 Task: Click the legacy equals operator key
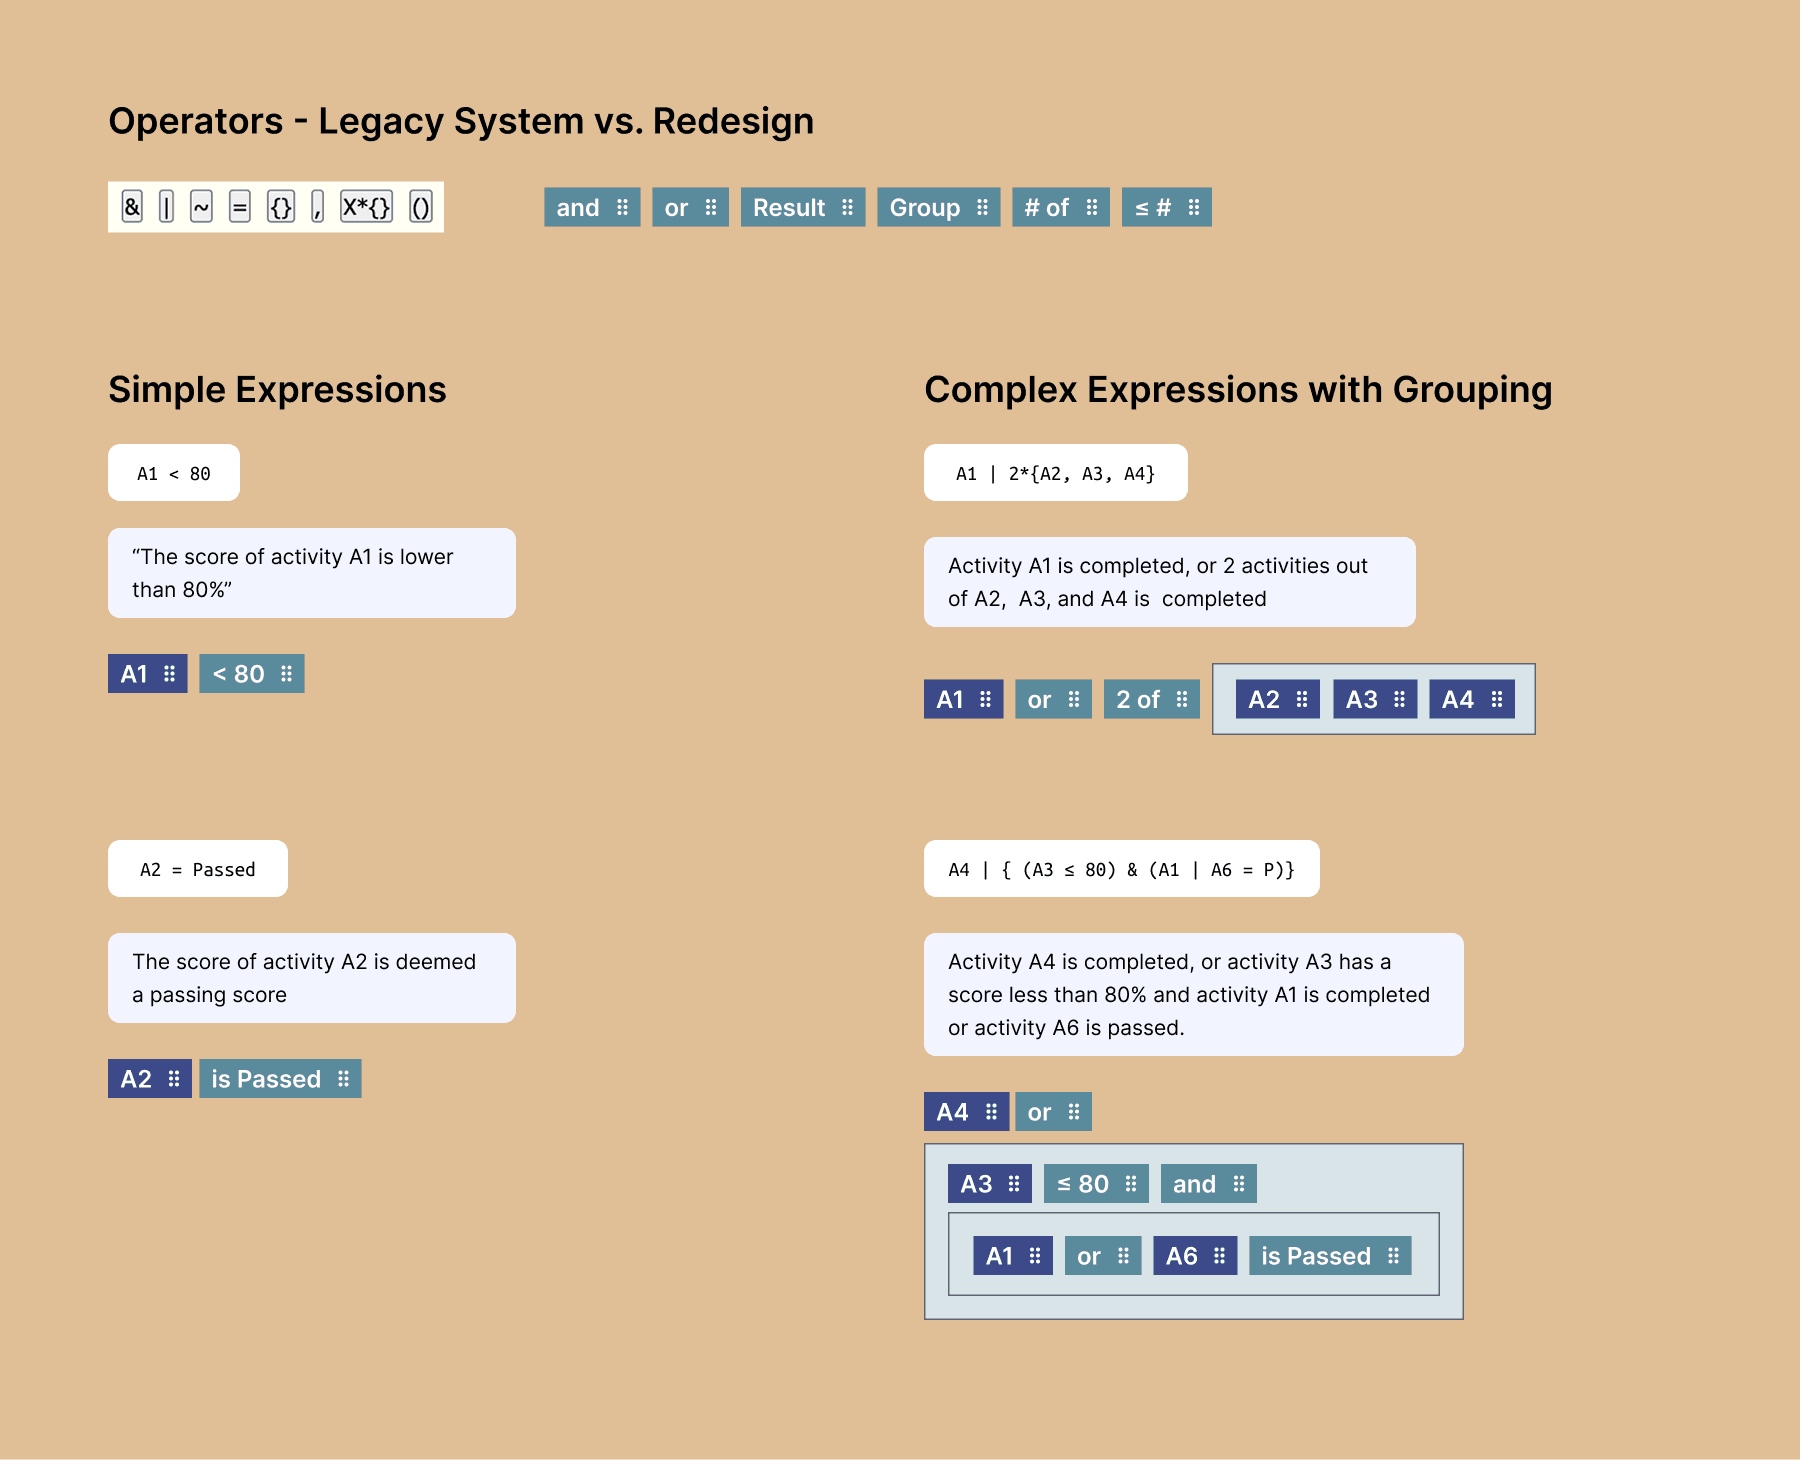point(240,207)
